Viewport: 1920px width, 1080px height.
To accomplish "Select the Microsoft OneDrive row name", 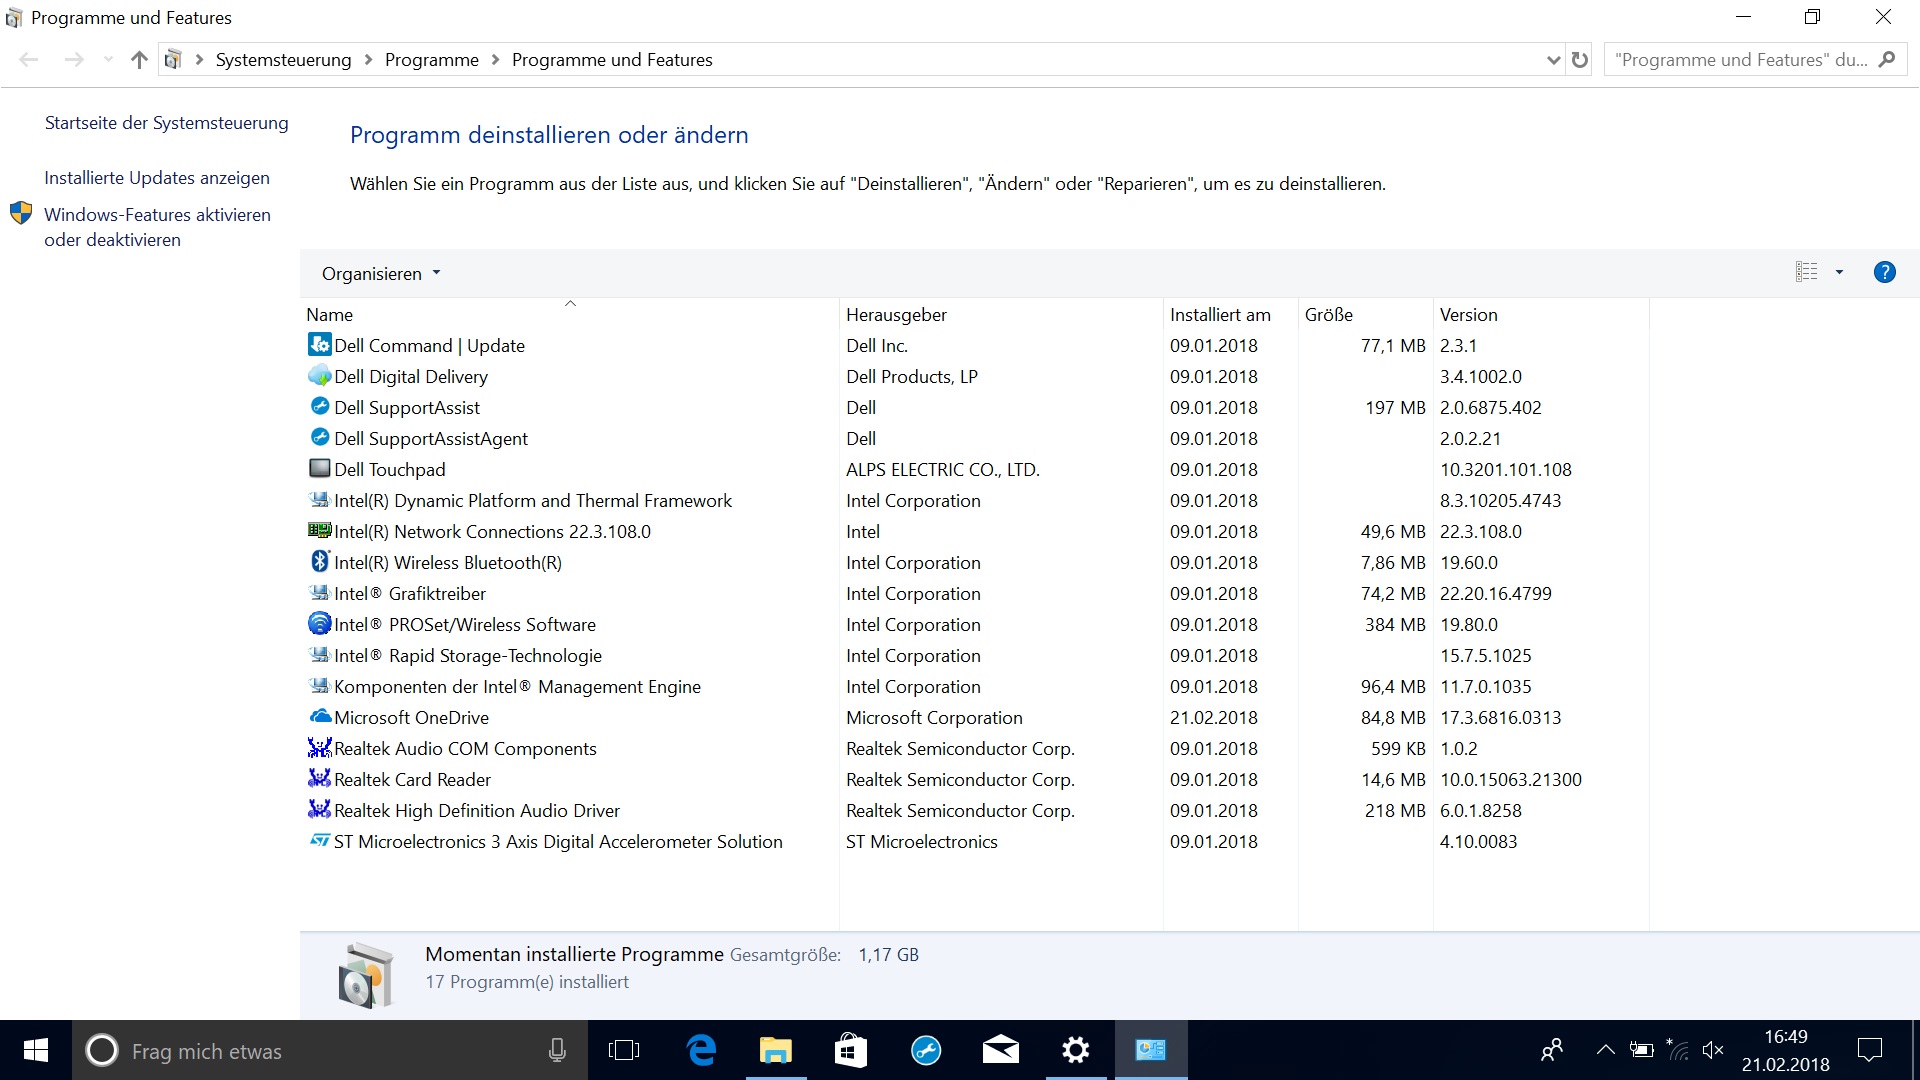I will [411, 717].
